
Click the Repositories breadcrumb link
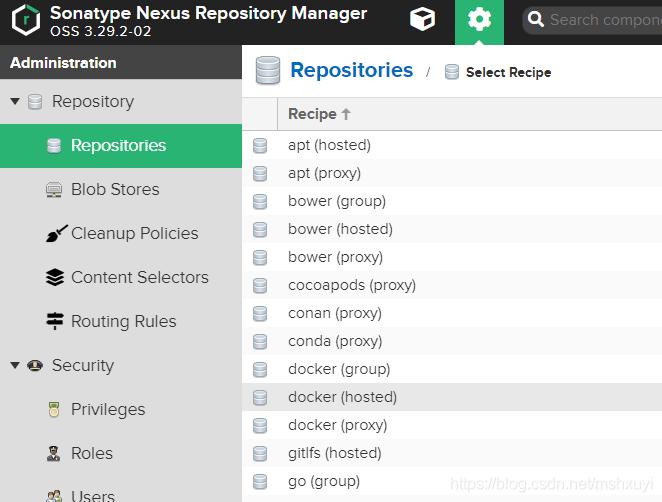point(352,70)
